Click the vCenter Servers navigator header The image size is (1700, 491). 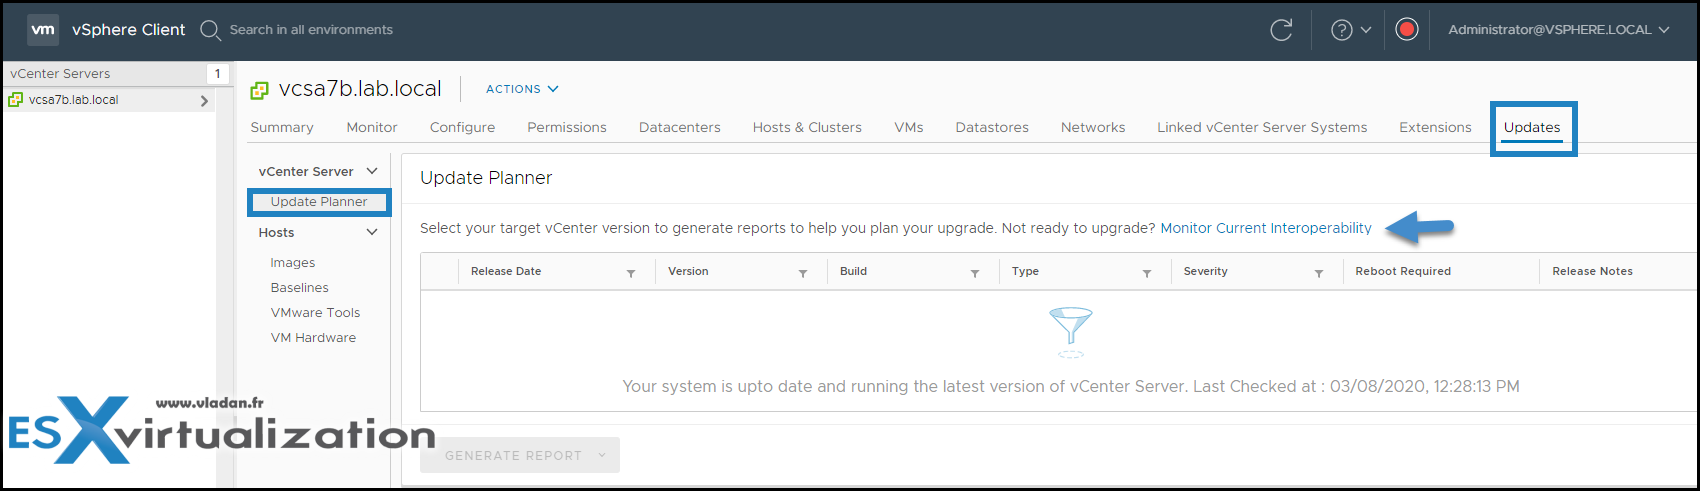[60, 73]
